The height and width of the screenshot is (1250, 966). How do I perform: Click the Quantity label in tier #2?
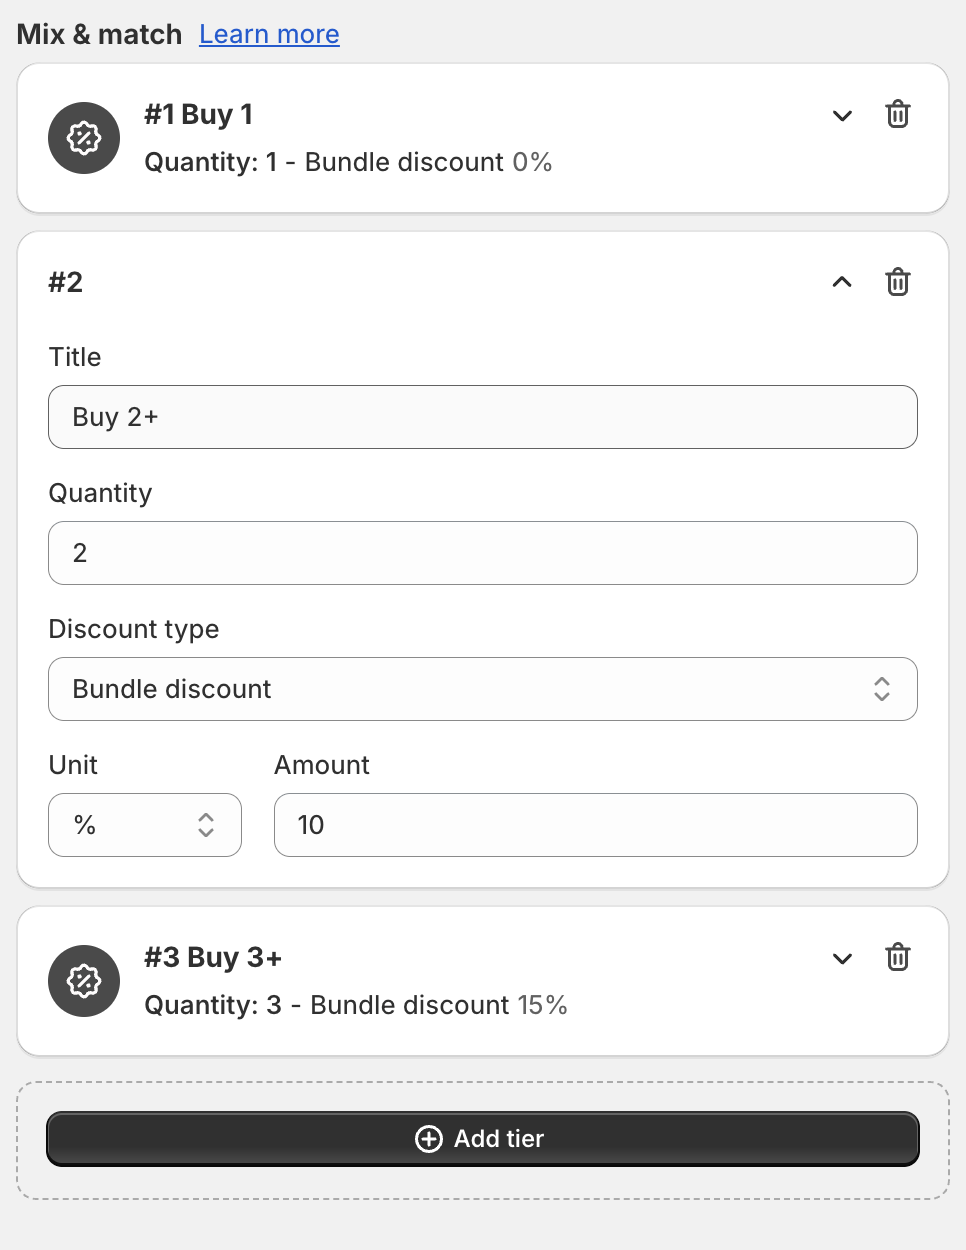100,493
